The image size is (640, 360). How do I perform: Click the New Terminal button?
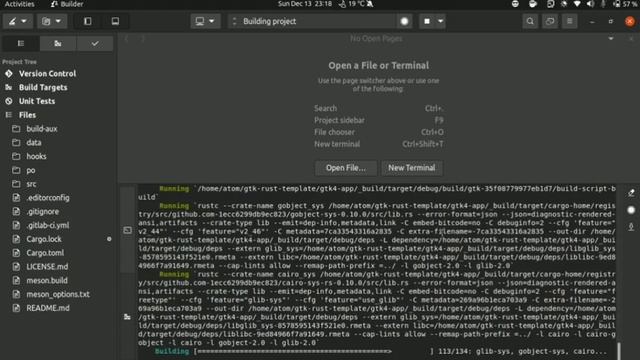pos(411,168)
